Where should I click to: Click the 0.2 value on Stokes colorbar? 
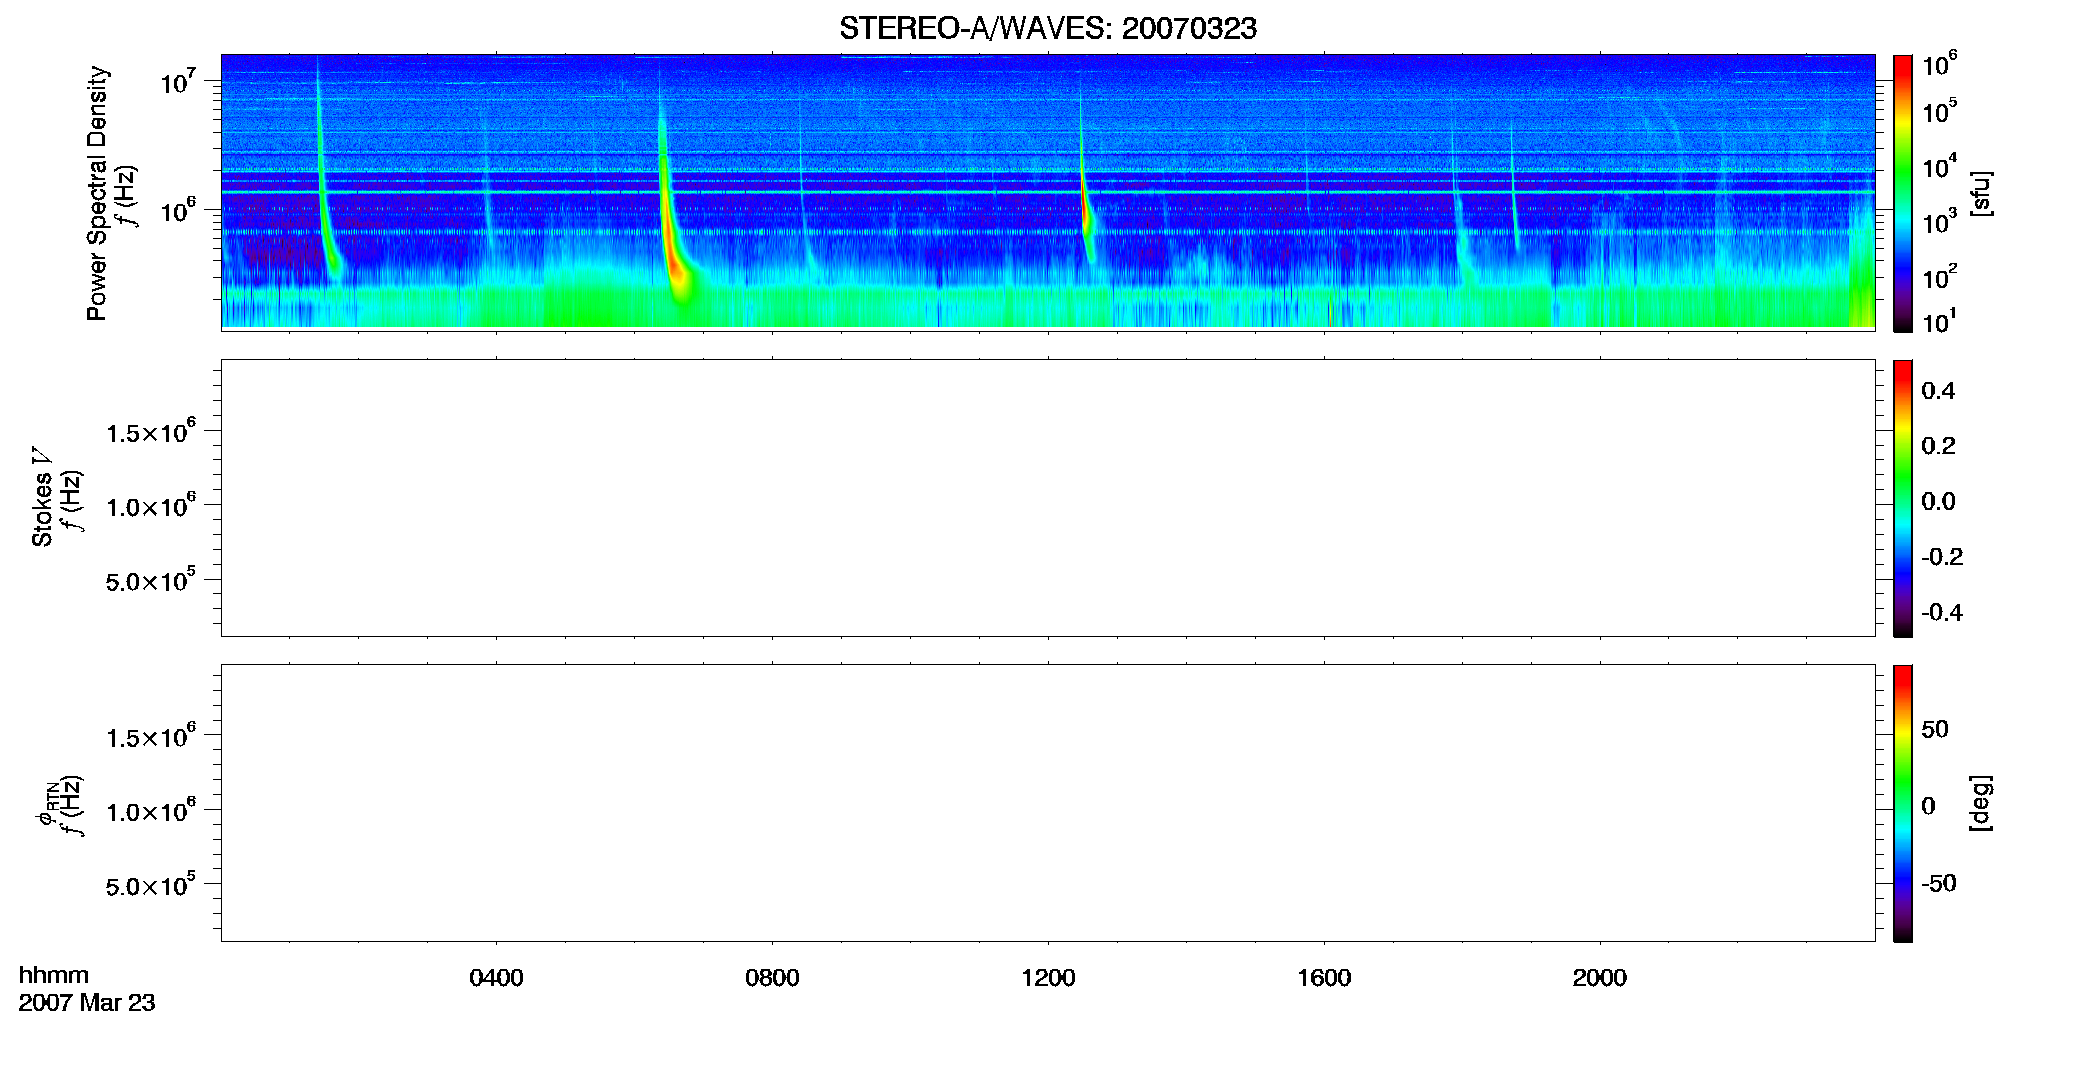(x=1938, y=446)
